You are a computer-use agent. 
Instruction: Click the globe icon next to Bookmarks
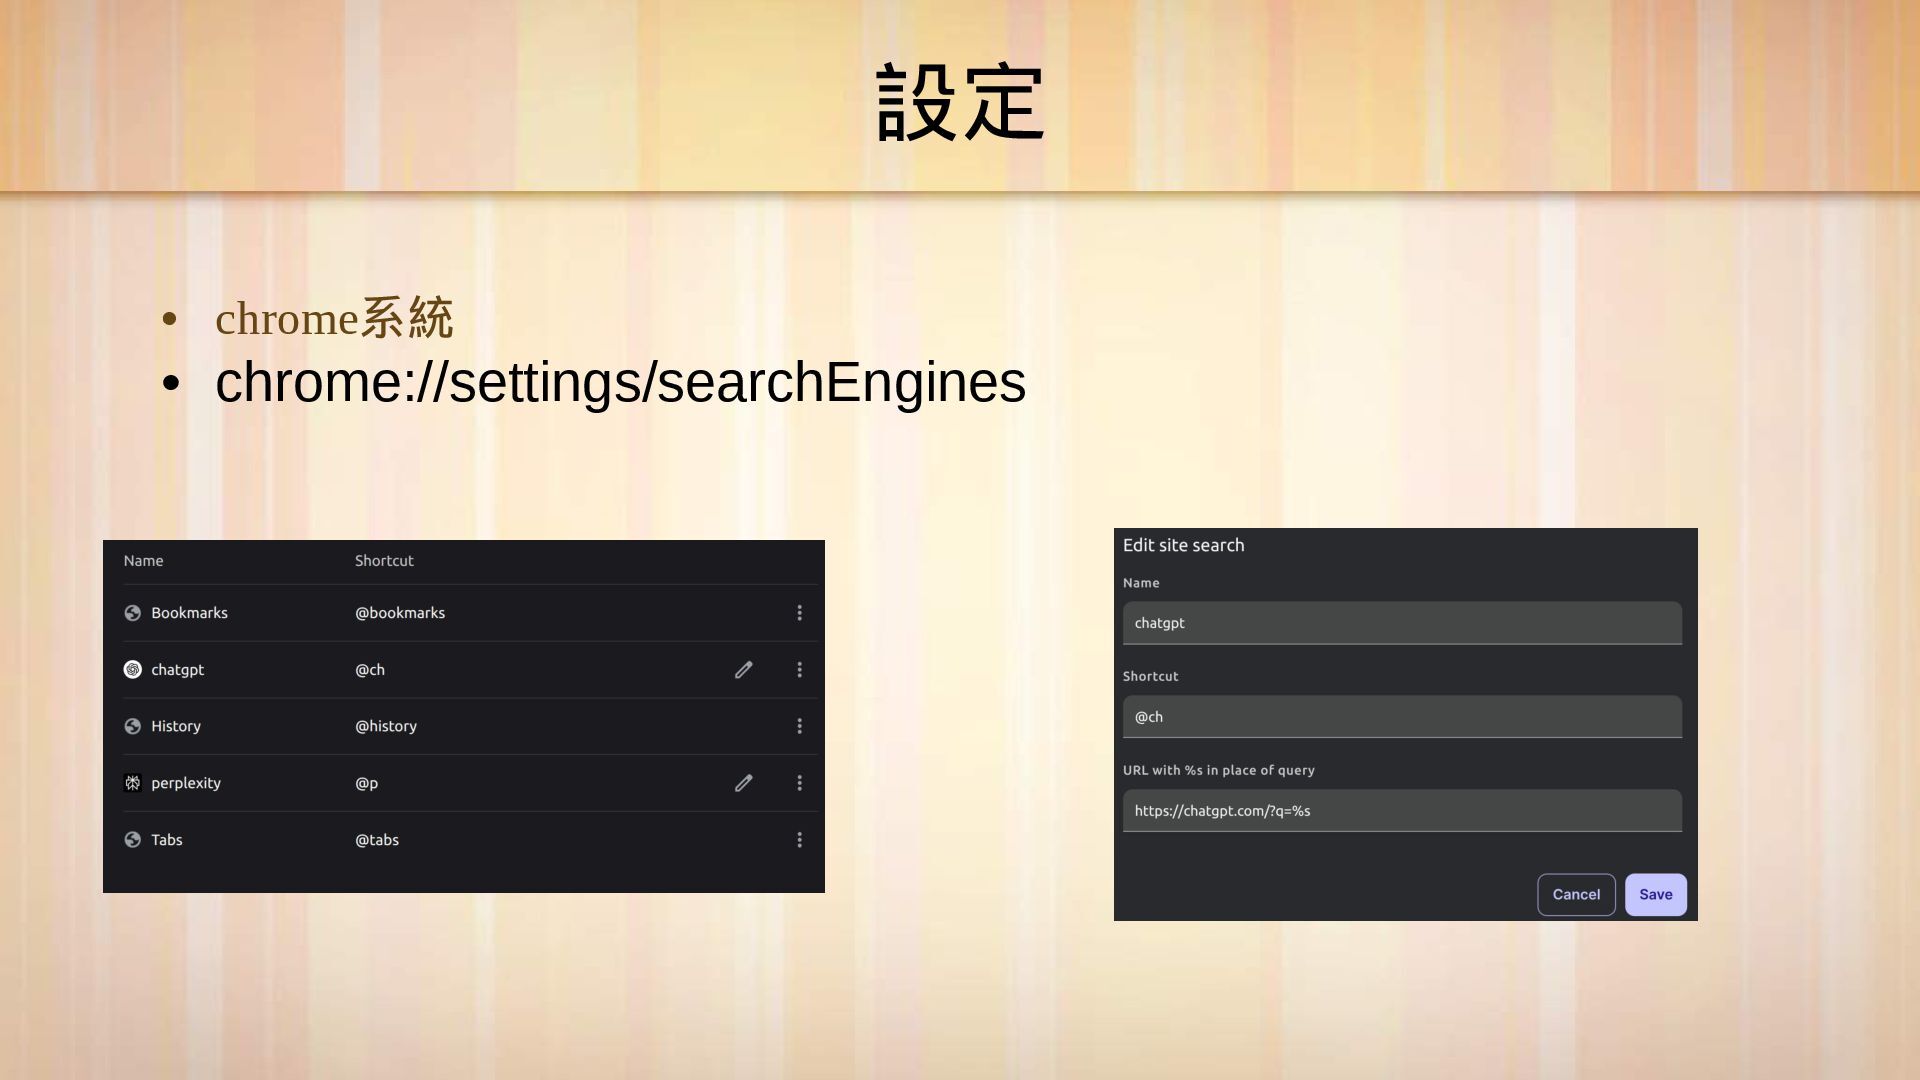[x=132, y=613]
